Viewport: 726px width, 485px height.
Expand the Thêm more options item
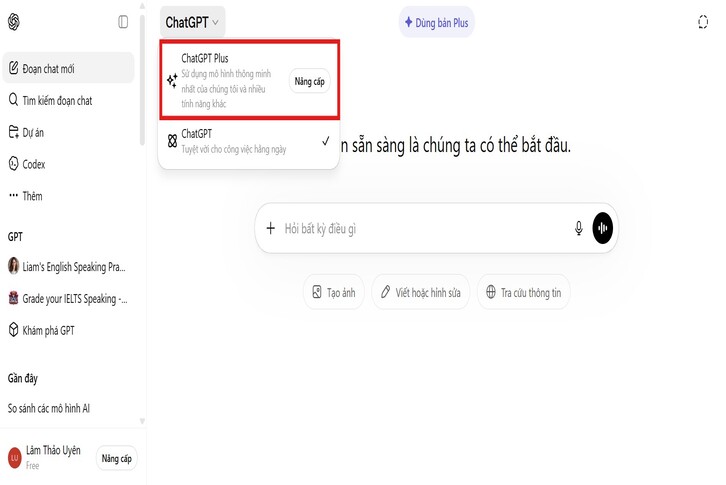(x=69, y=196)
